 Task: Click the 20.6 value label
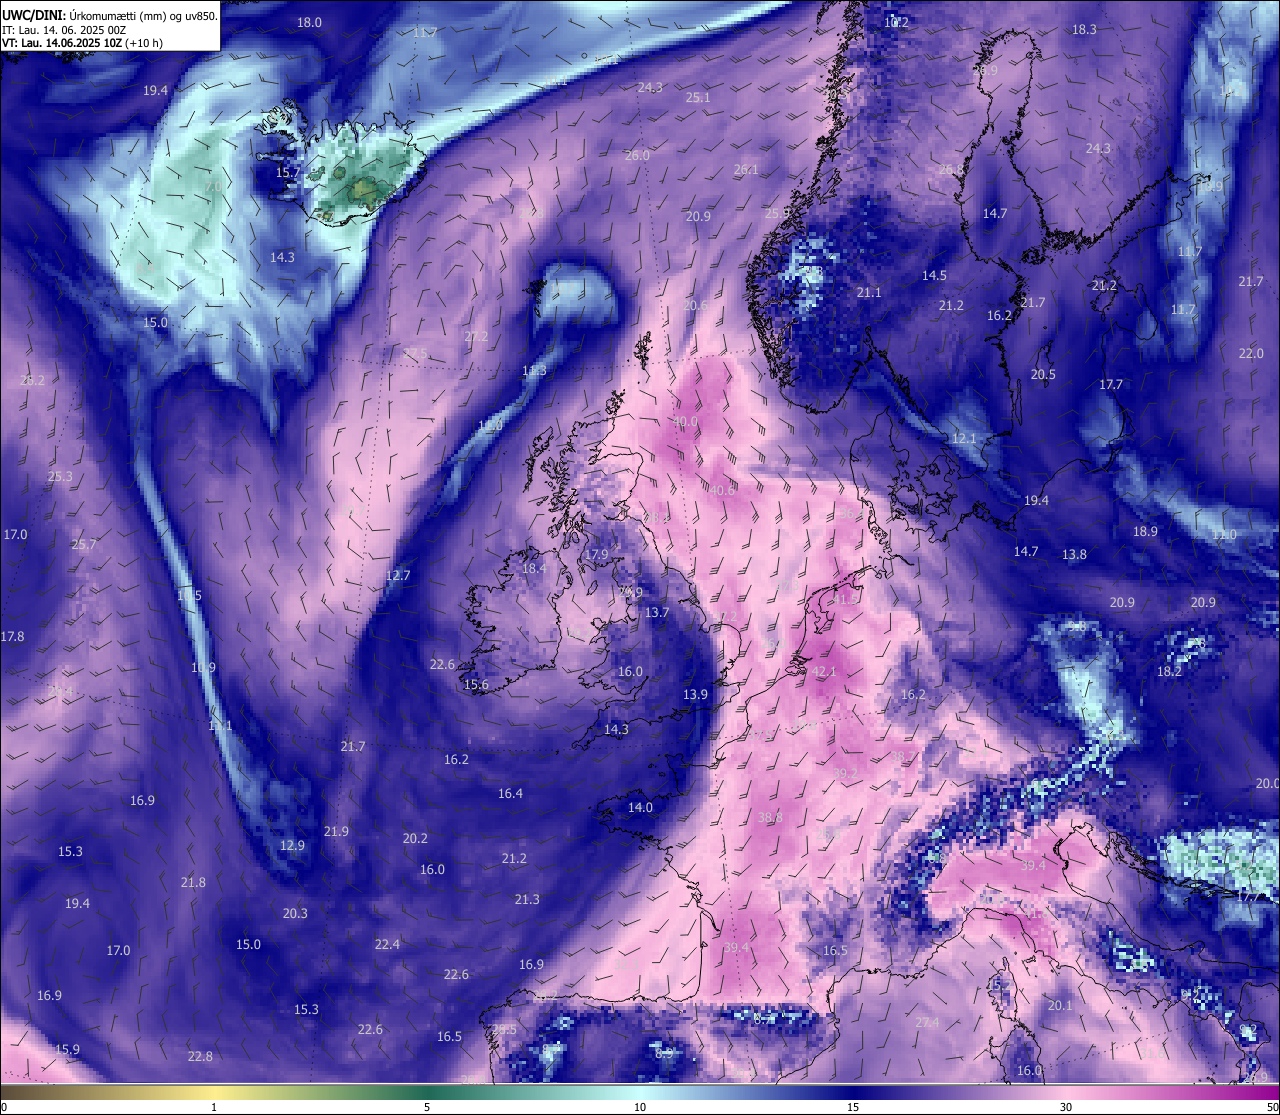point(695,305)
